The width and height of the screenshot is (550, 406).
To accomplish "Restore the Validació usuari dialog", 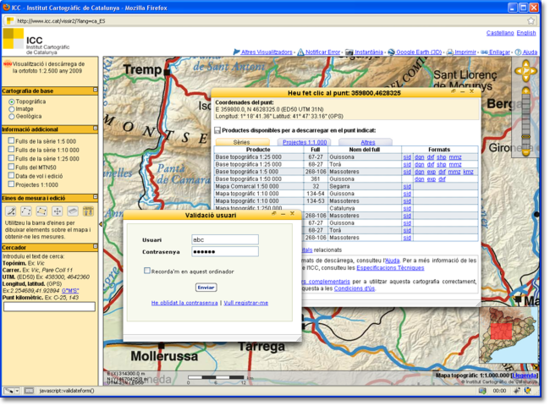I will pos(274,213).
